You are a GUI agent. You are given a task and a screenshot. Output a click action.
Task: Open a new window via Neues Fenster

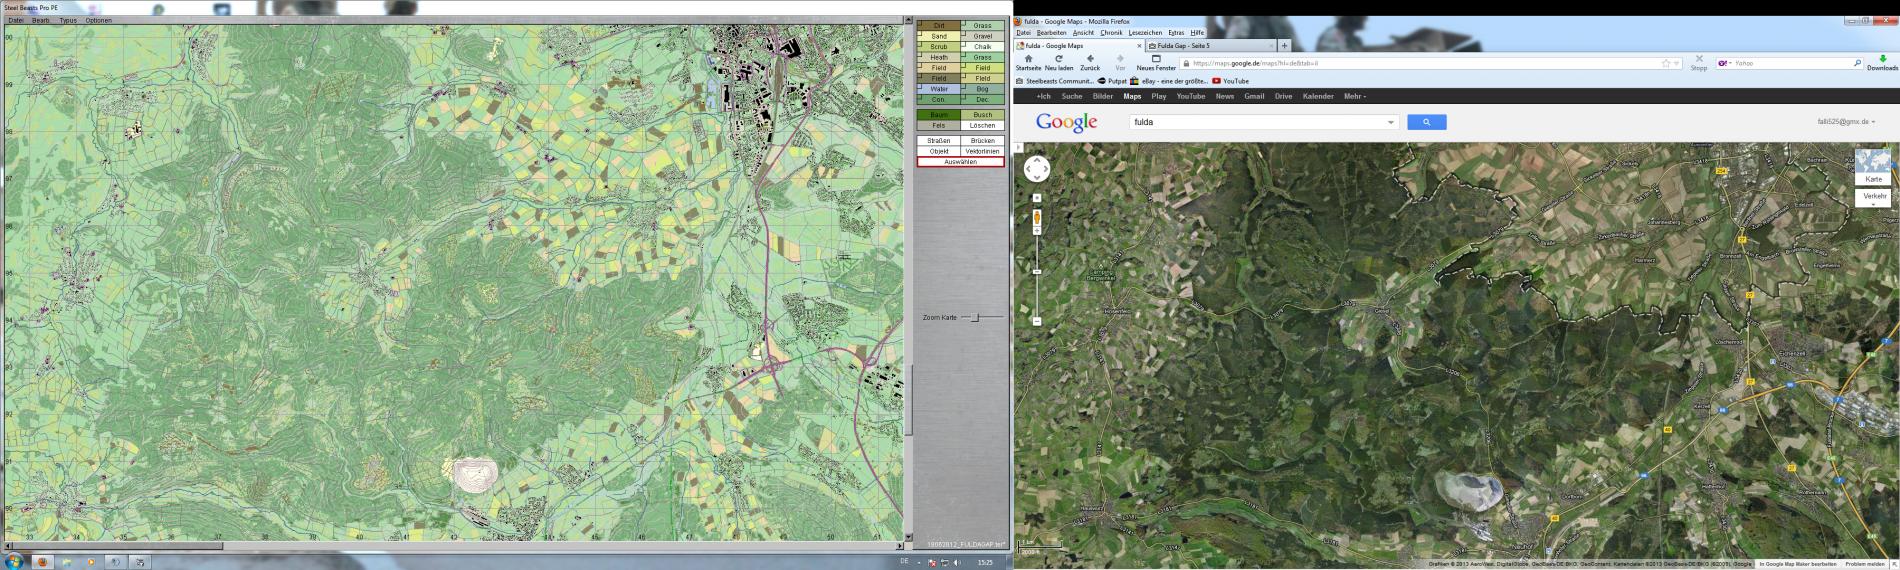click(x=1156, y=60)
